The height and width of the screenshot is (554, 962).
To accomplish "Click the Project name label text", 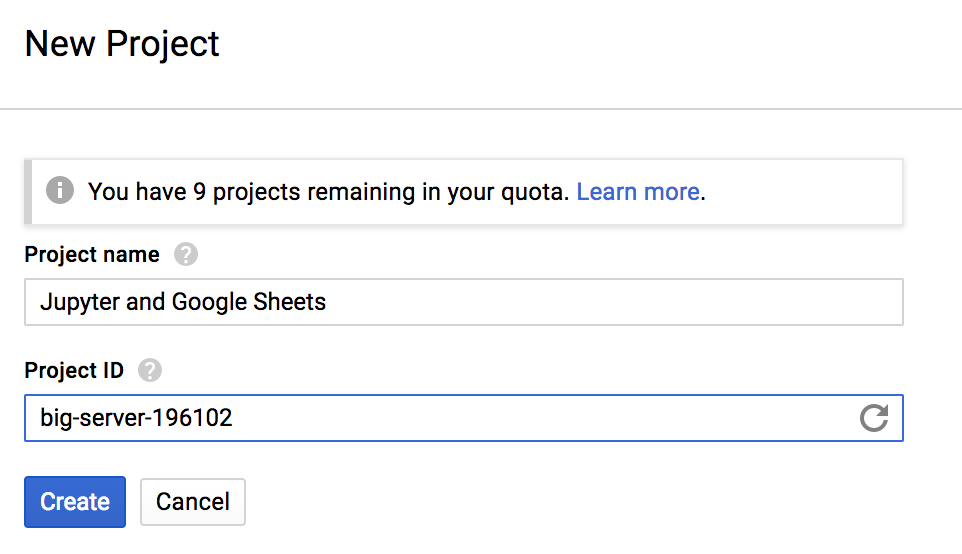I will point(92,255).
